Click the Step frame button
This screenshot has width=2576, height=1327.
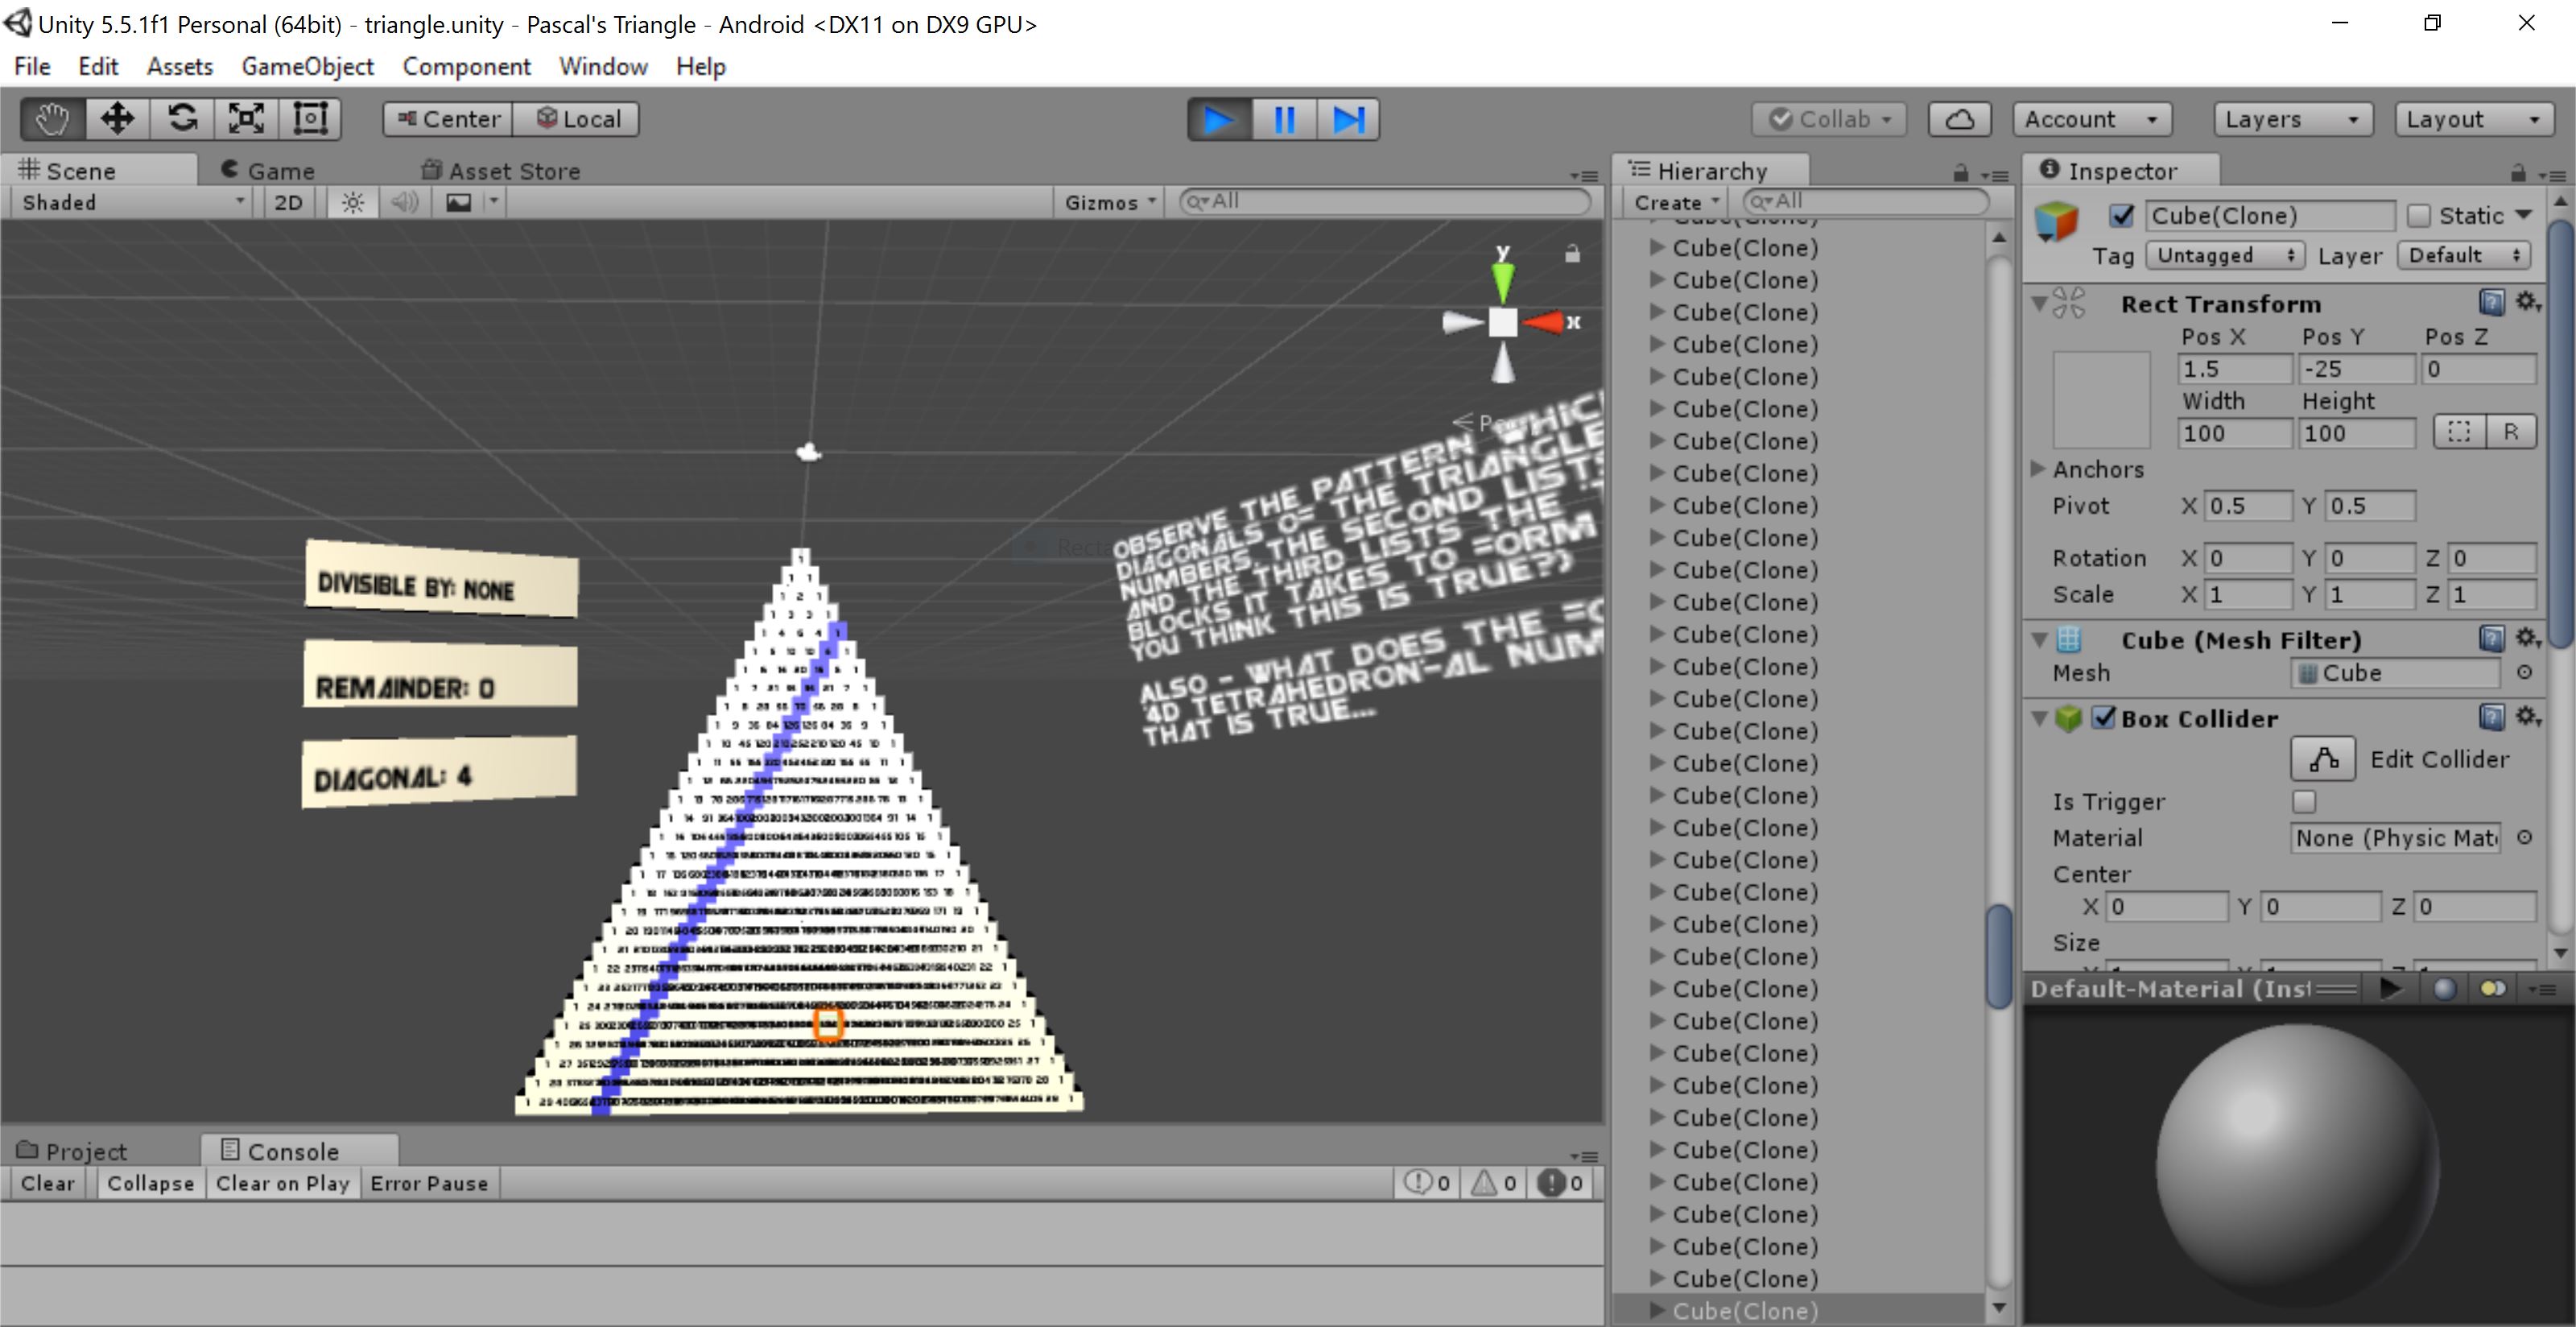(1348, 120)
